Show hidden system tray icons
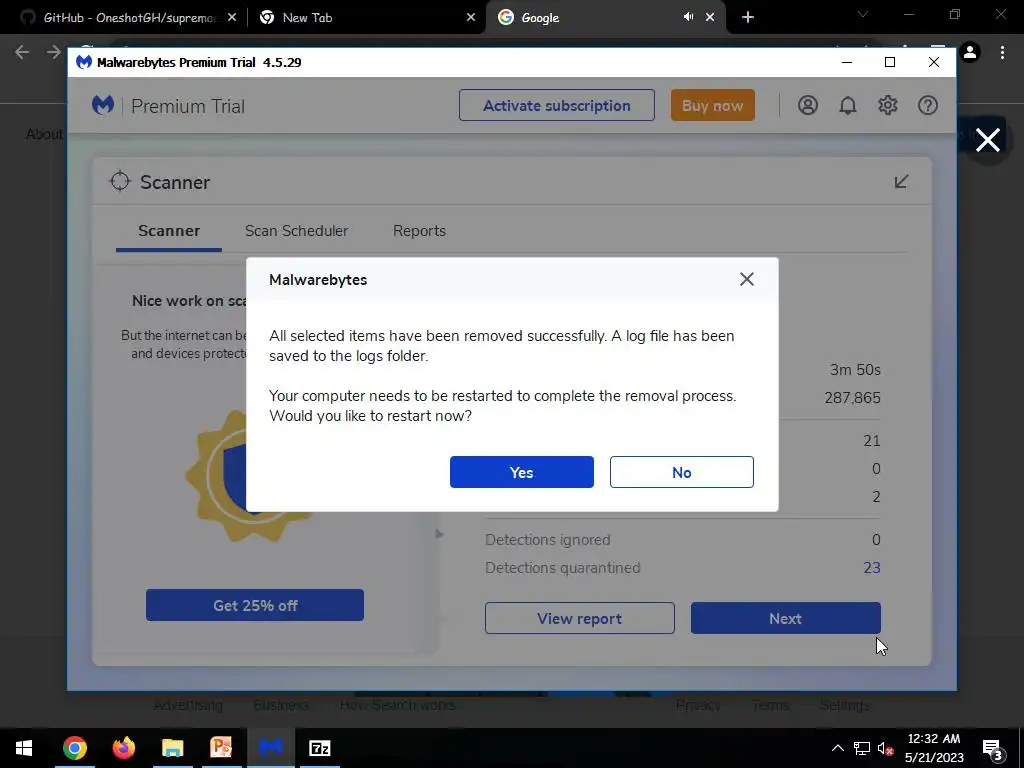 (x=837, y=748)
